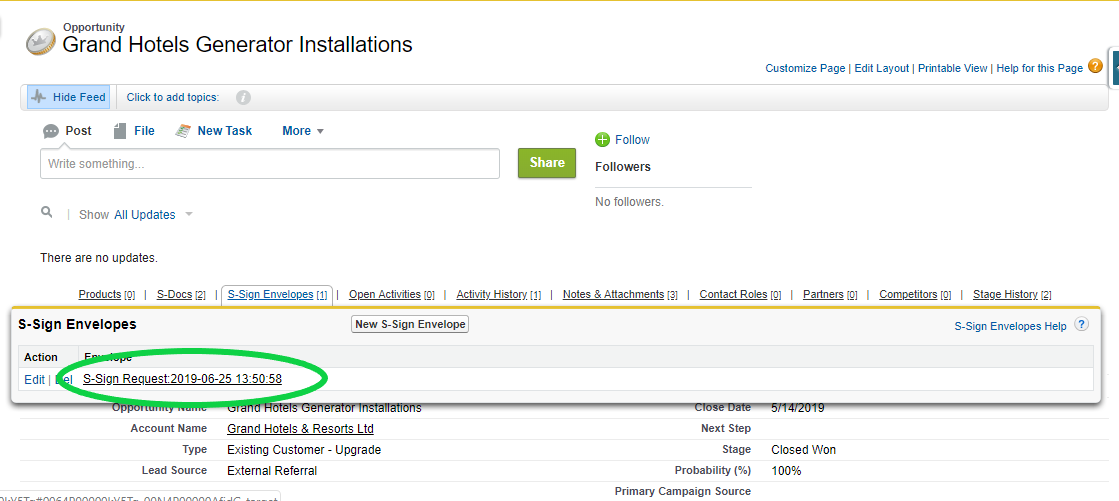The width and height of the screenshot is (1119, 501).
Task: Jump to Contact Roles related list
Action: (740, 294)
